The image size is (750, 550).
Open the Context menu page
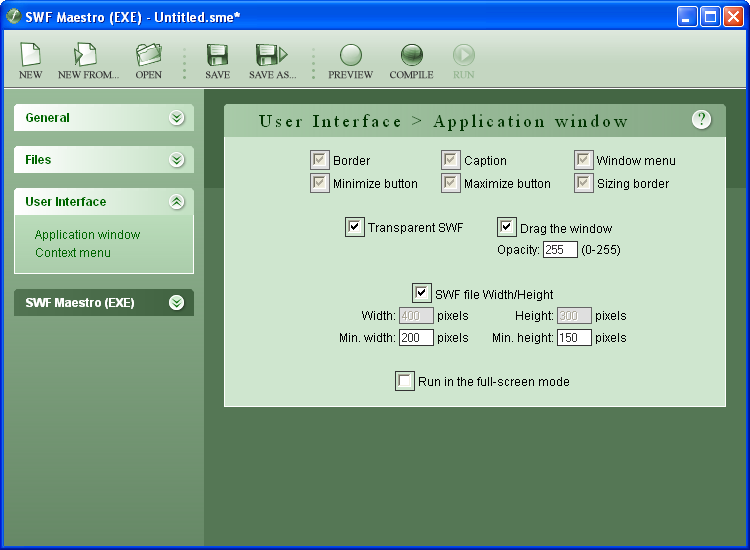pyautogui.click(x=73, y=253)
